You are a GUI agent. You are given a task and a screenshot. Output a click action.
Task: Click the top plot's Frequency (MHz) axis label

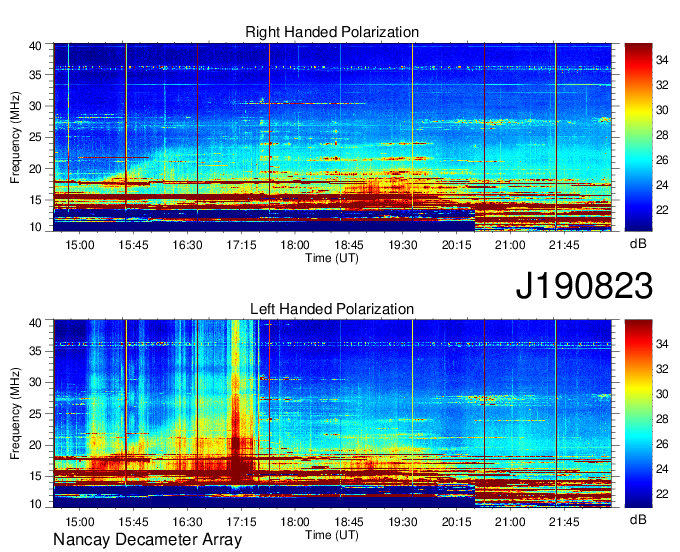(15, 137)
